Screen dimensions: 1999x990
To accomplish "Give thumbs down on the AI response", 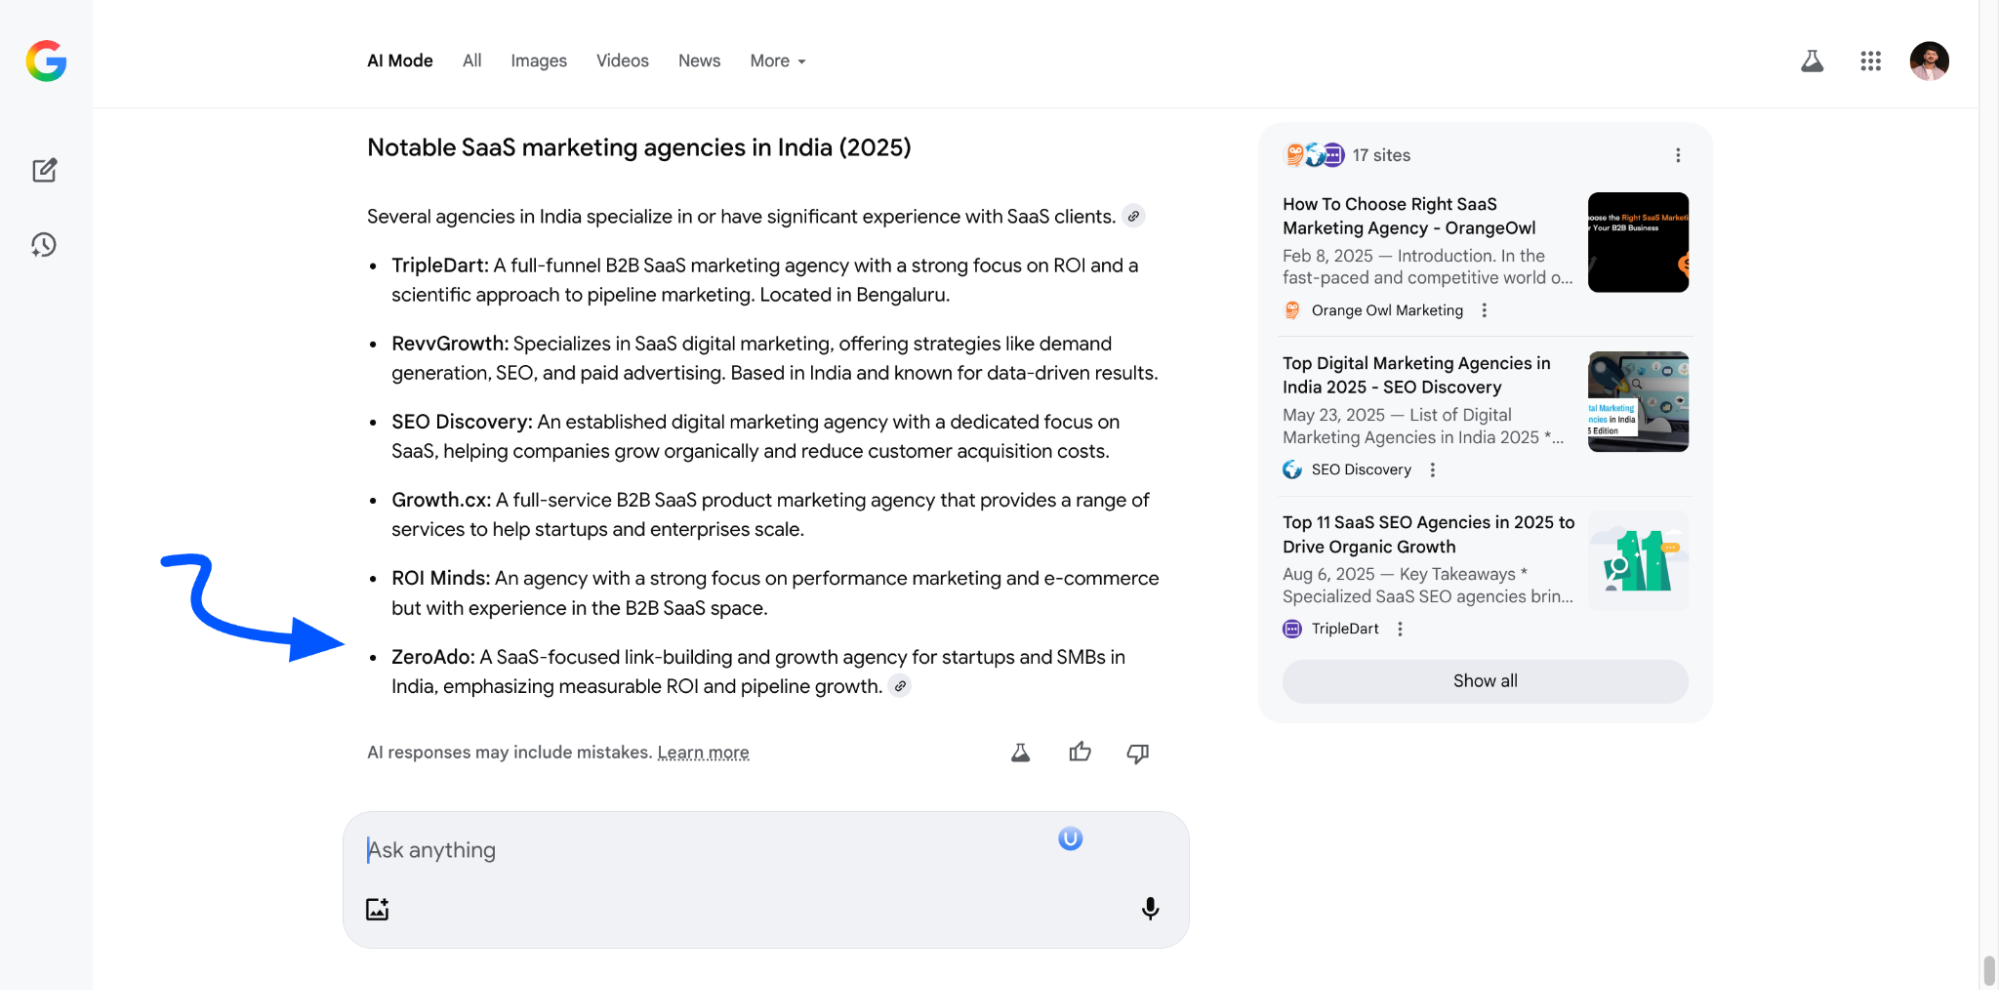I will point(1137,753).
